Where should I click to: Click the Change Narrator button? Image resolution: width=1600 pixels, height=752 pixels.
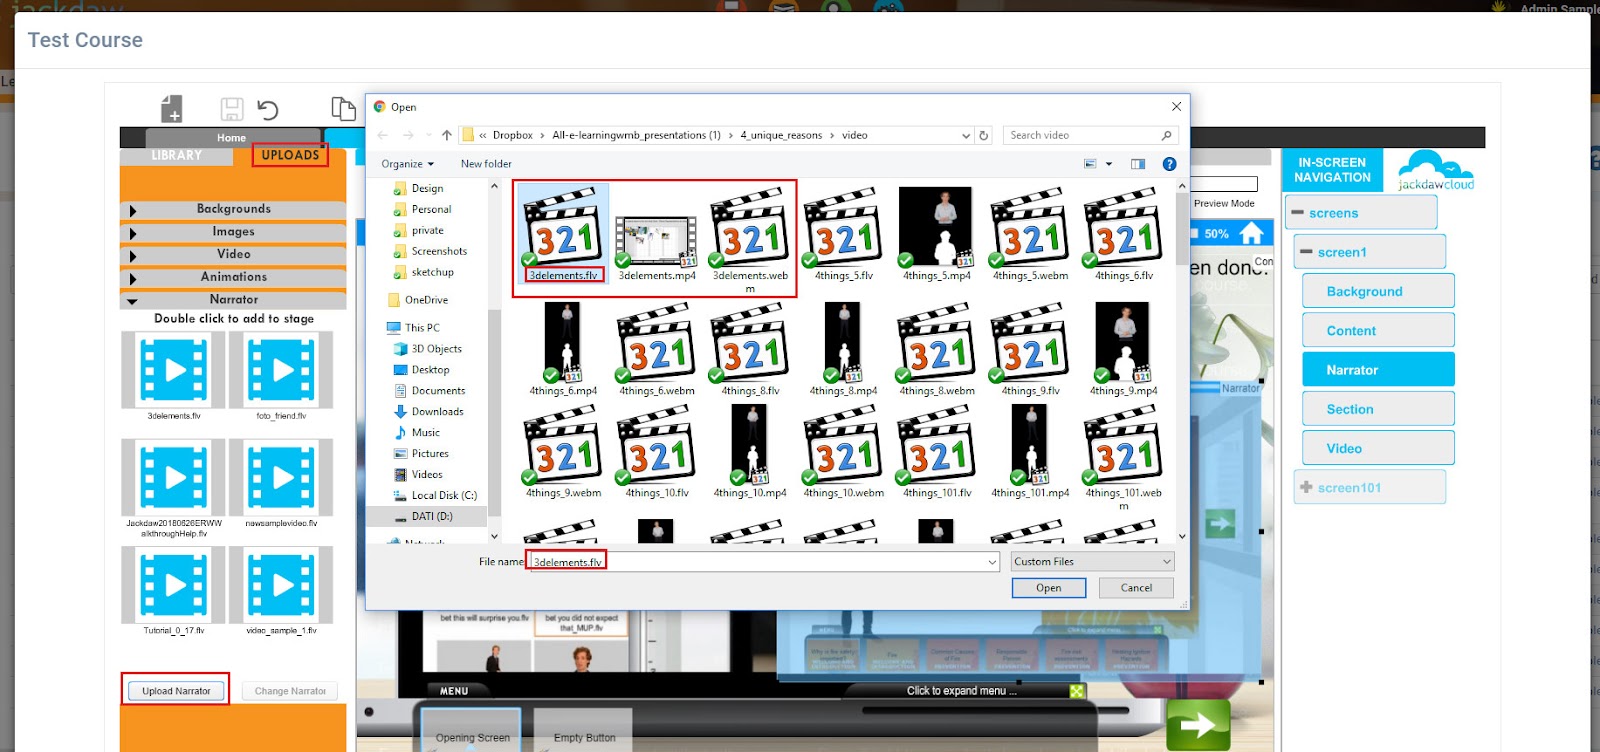tap(290, 691)
